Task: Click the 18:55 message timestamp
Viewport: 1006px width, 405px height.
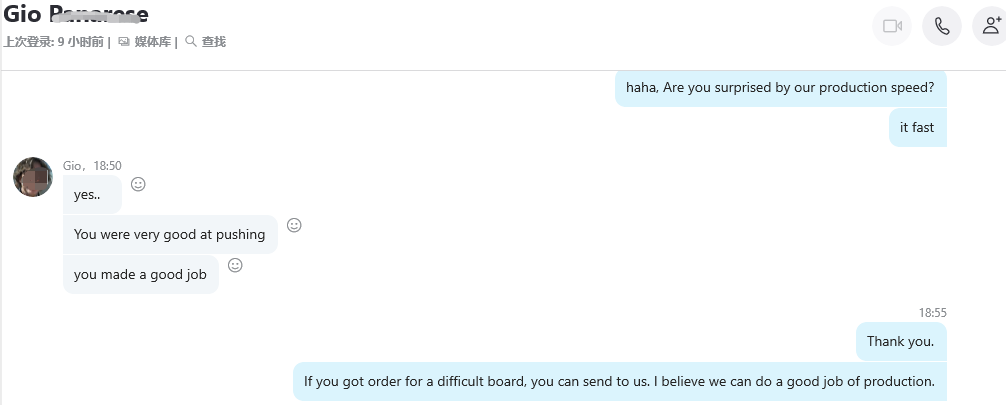Action: (x=932, y=313)
